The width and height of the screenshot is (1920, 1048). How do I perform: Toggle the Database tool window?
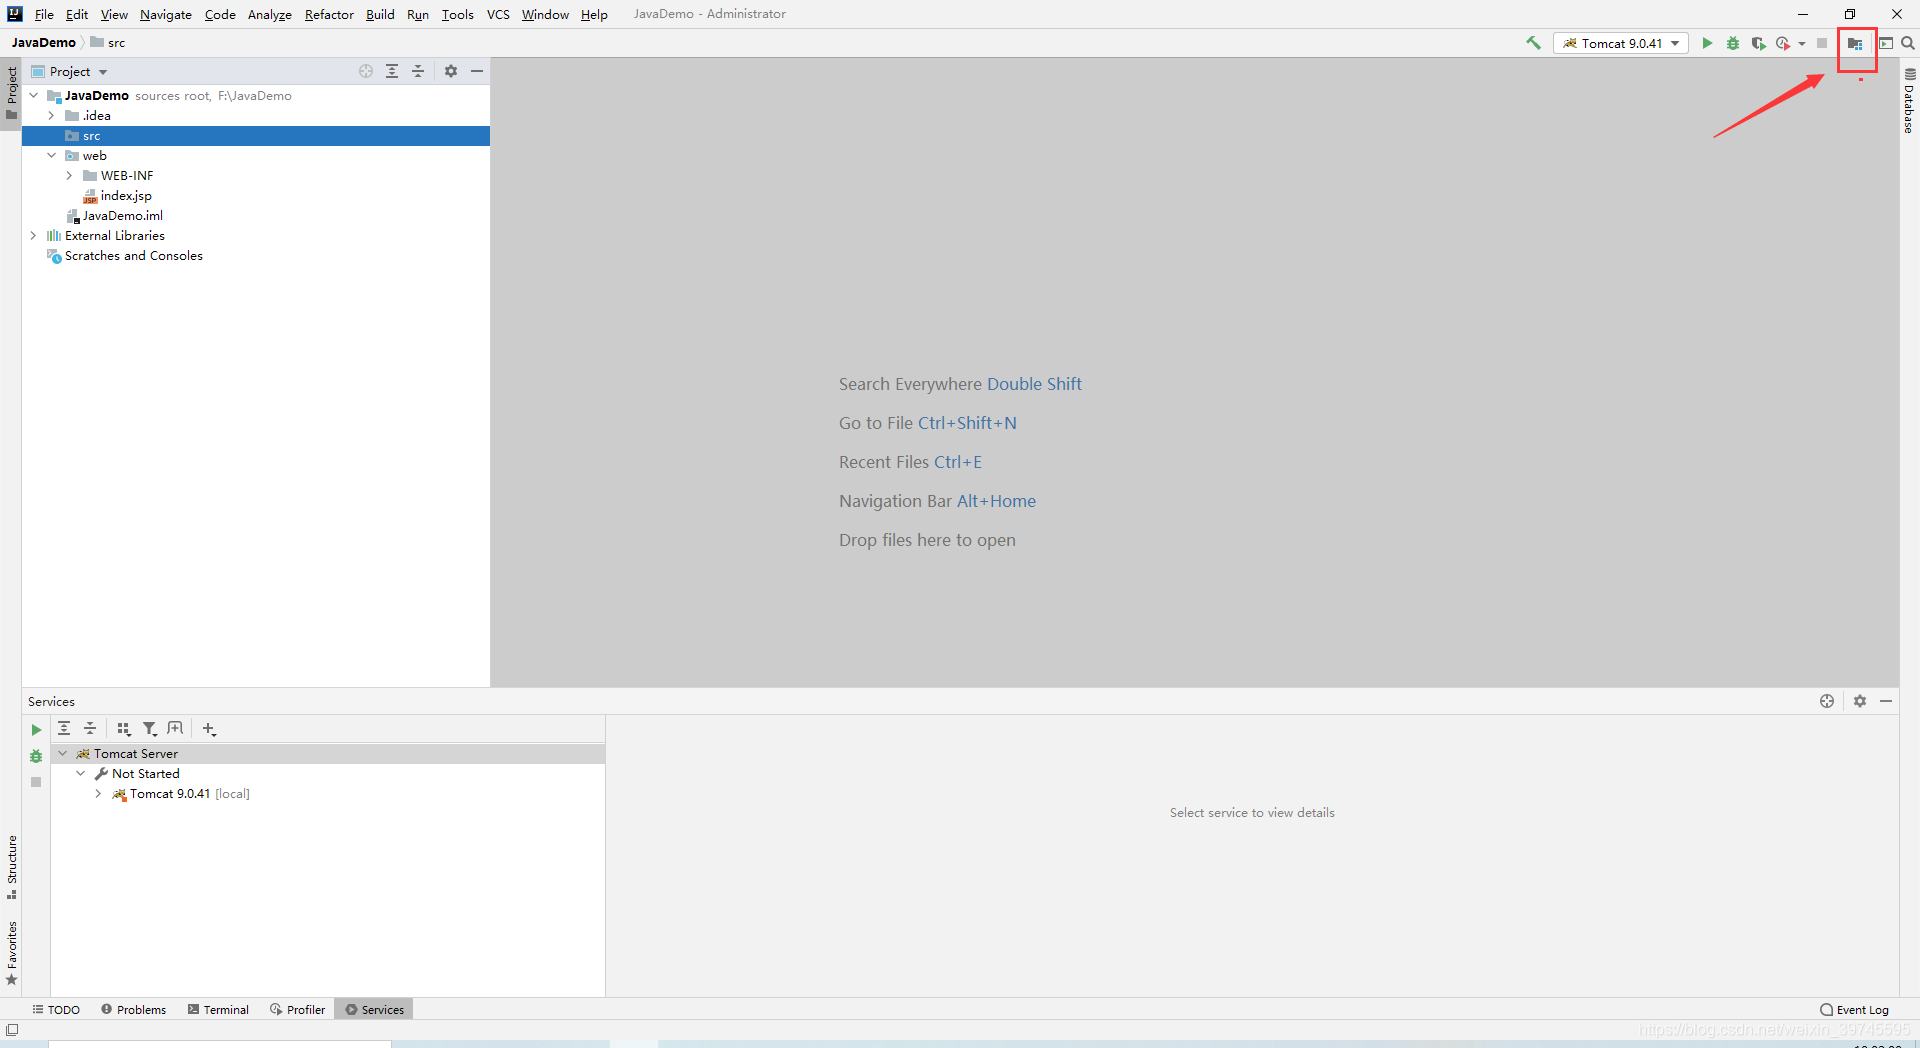1909,105
